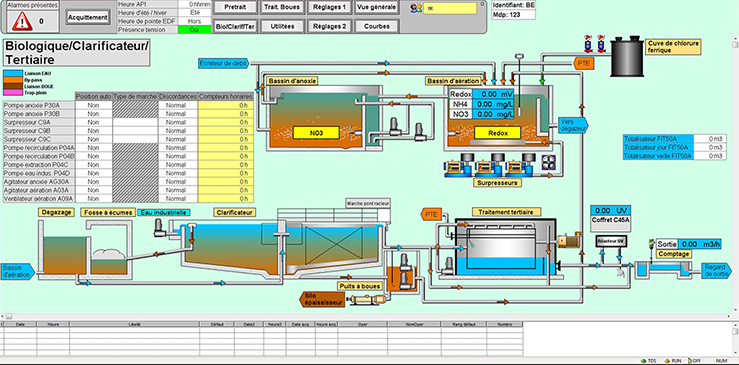Image resolution: width=739 pixels, height=365 pixels.
Task: Click the Vue générale button
Action: coord(377,8)
